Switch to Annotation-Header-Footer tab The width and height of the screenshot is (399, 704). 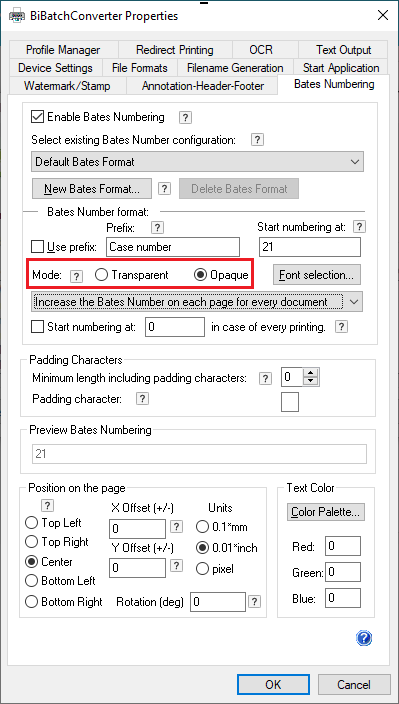click(x=202, y=86)
